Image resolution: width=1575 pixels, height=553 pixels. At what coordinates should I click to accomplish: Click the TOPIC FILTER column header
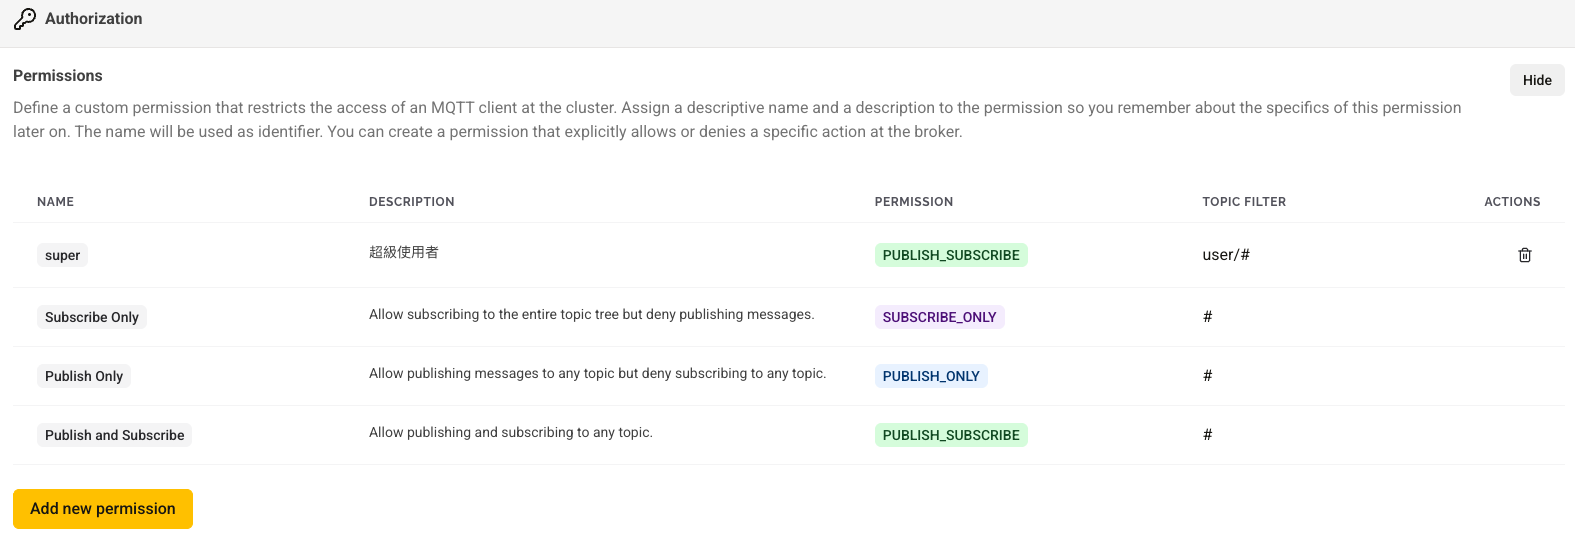[x=1243, y=202]
